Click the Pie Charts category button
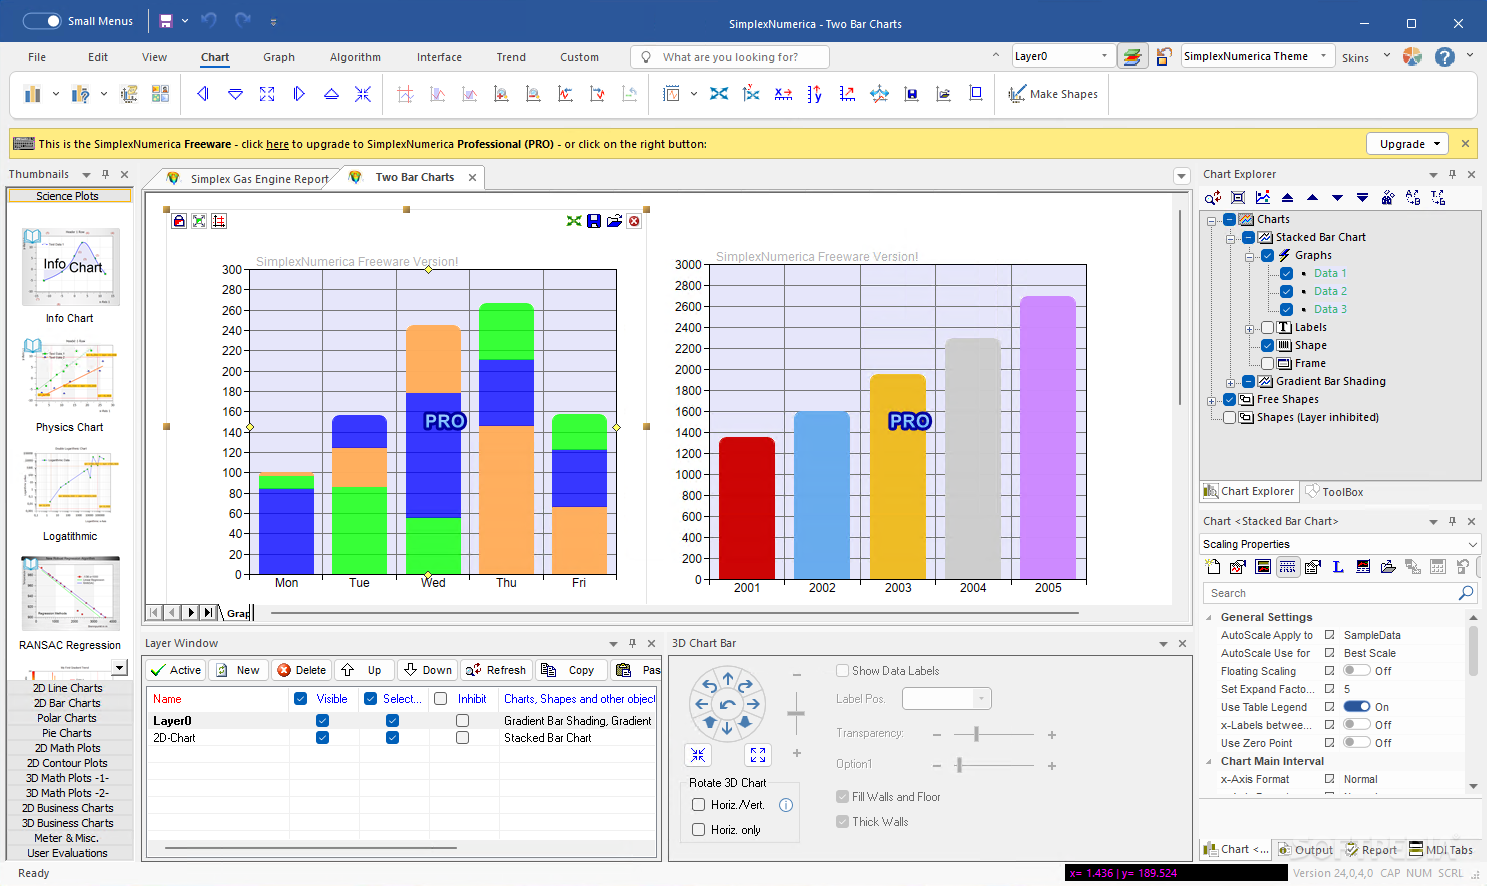 click(67, 733)
